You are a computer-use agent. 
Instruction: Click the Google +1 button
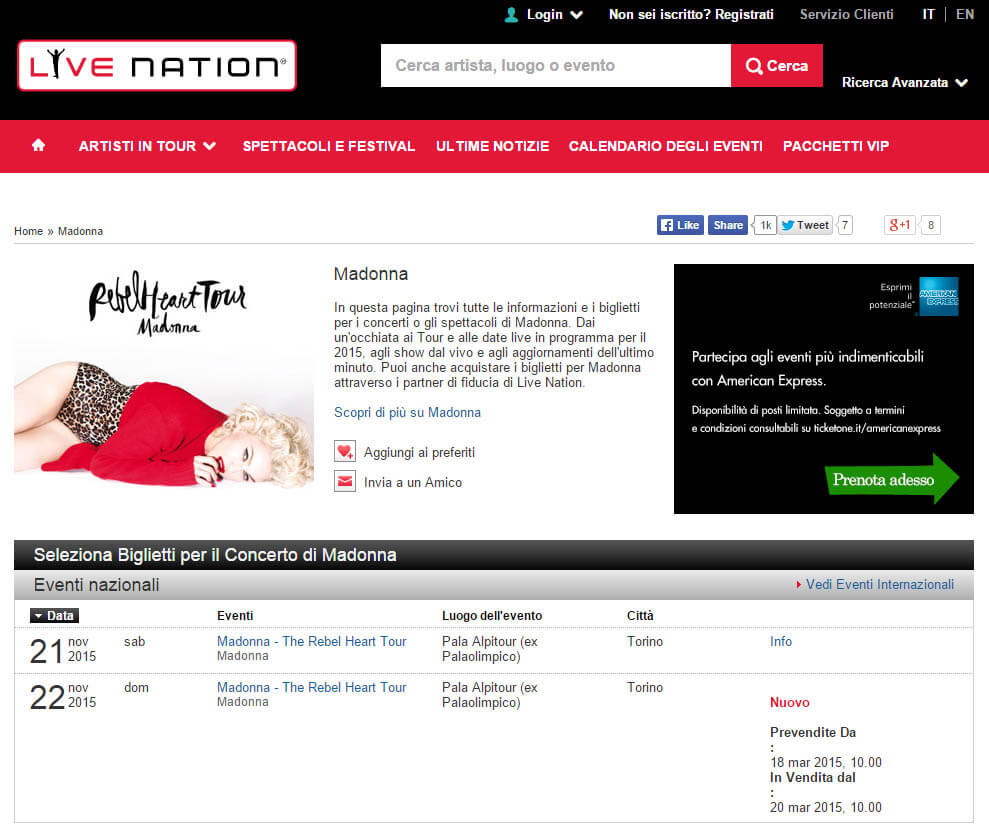[x=900, y=225]
